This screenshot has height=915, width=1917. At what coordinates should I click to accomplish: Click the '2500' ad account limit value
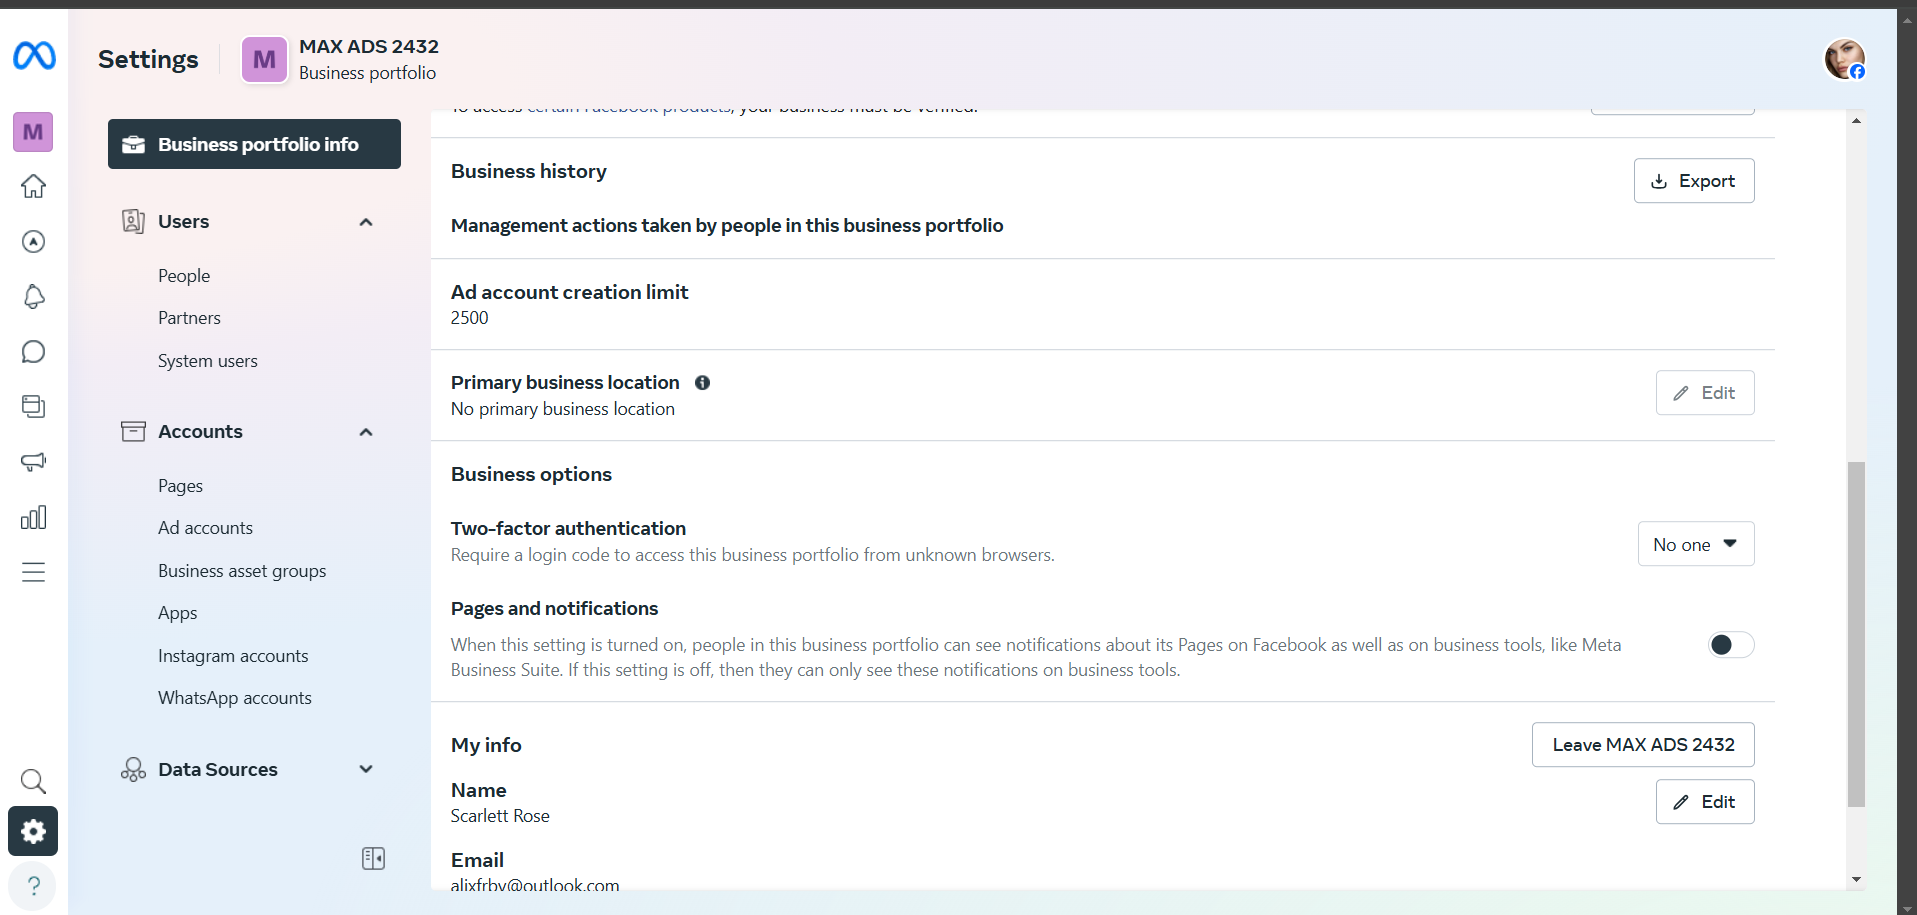(x=469, y=318)
